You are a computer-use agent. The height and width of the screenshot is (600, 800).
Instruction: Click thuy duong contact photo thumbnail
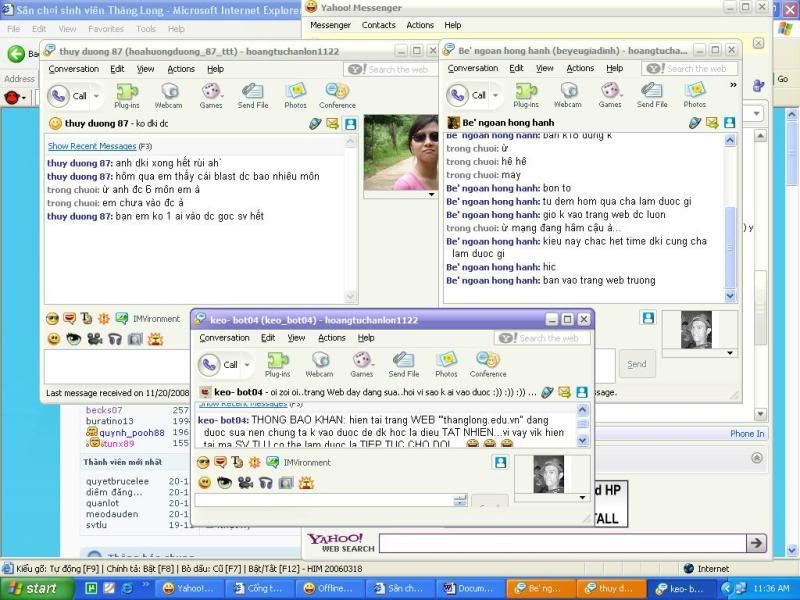[x=401, y=152]
